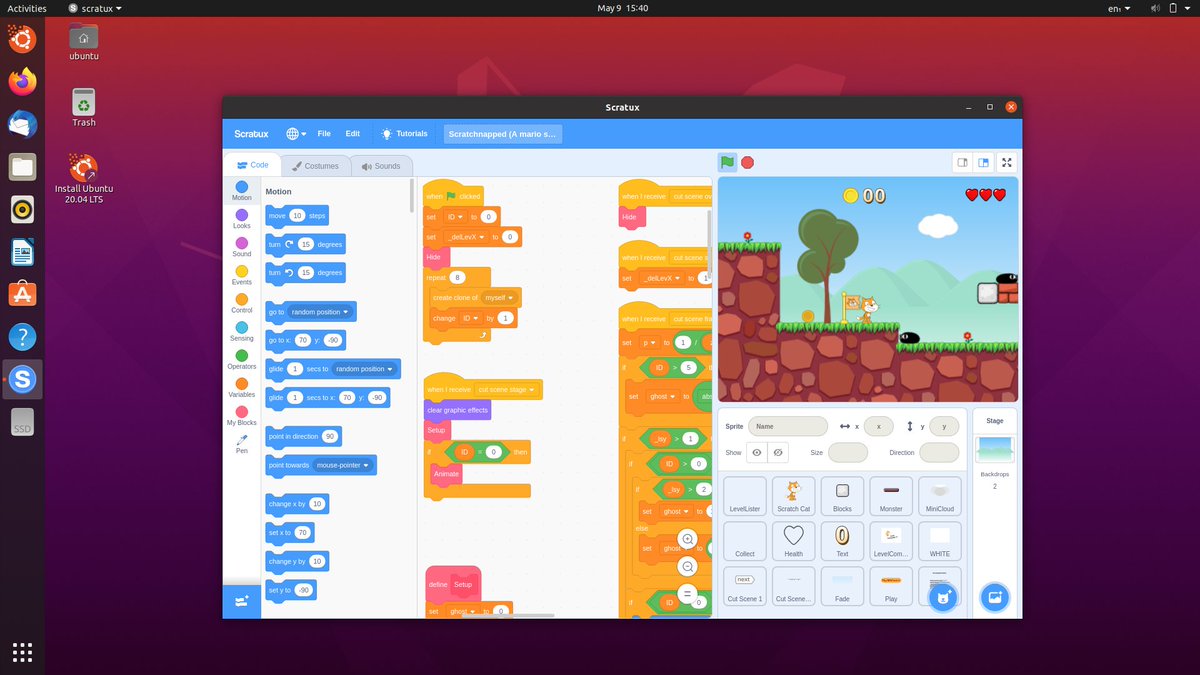
Task: Open Firefox from the Ubuntu dock
Action: 22,81
